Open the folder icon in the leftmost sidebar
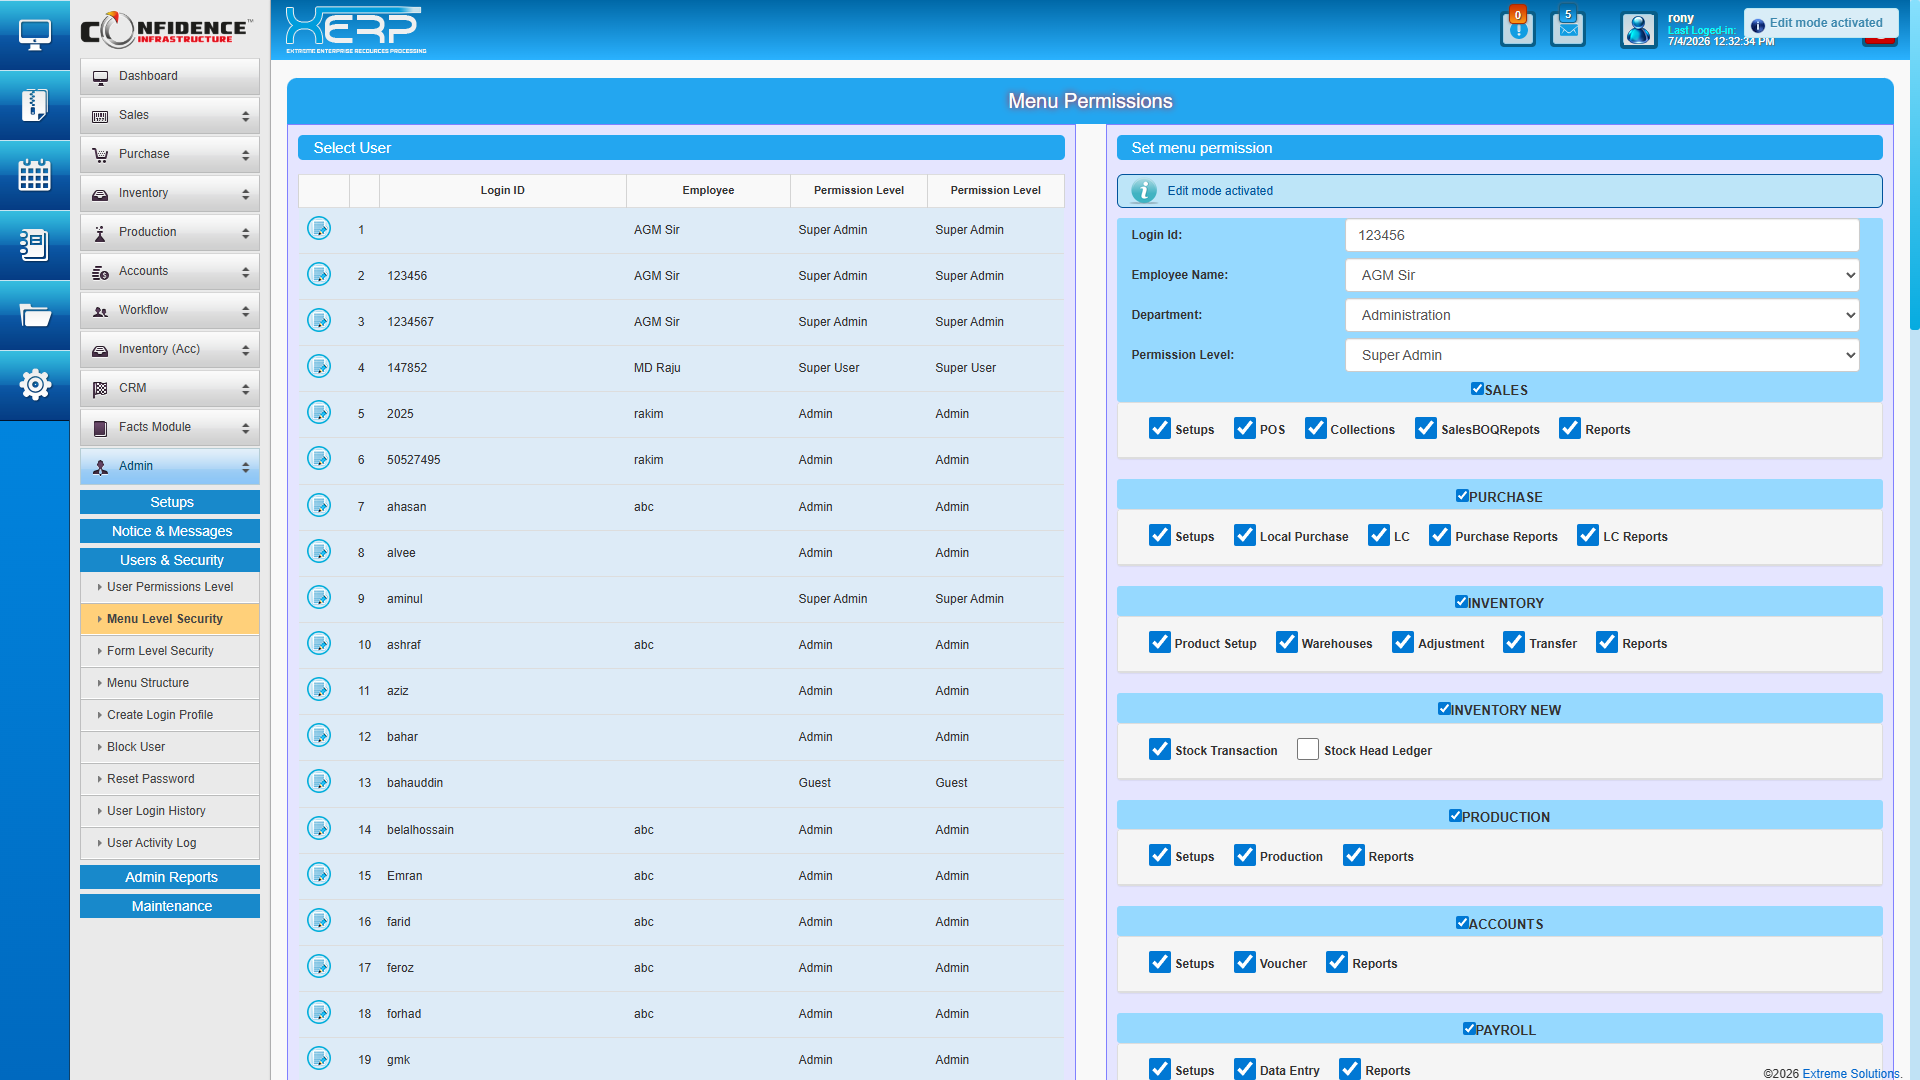Image resolution: width=1920 pixels, height=1080 pixels. click(x=35, y=315)
